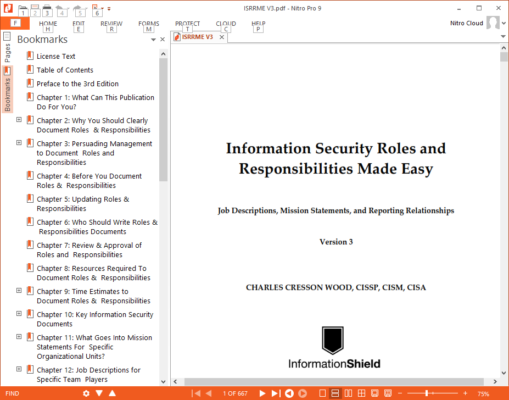Open the PROTECT ribbon tab
This screenshot has height=400, width=509.
point(187,24)
